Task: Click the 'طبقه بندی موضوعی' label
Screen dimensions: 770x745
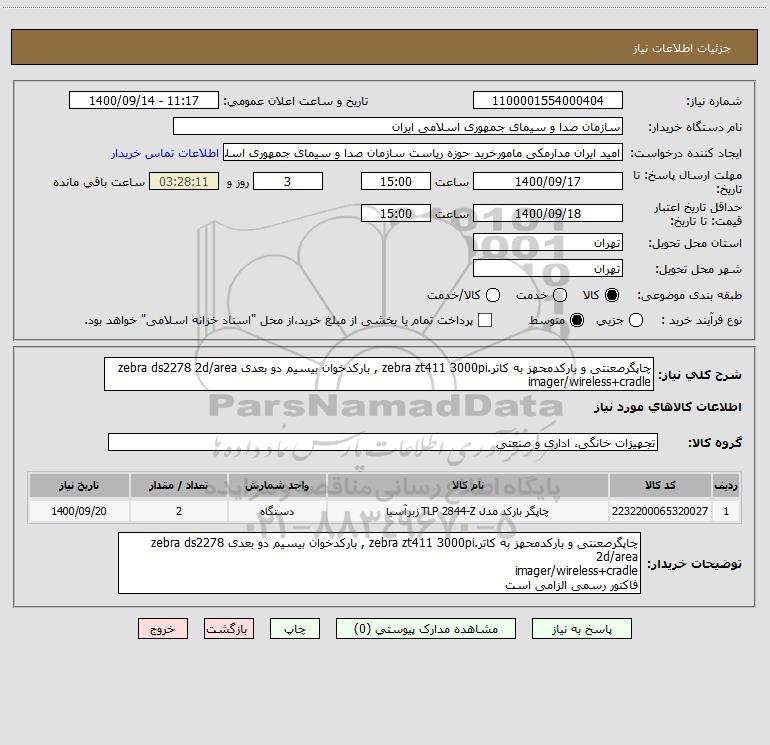Action: tap(689, 295)
